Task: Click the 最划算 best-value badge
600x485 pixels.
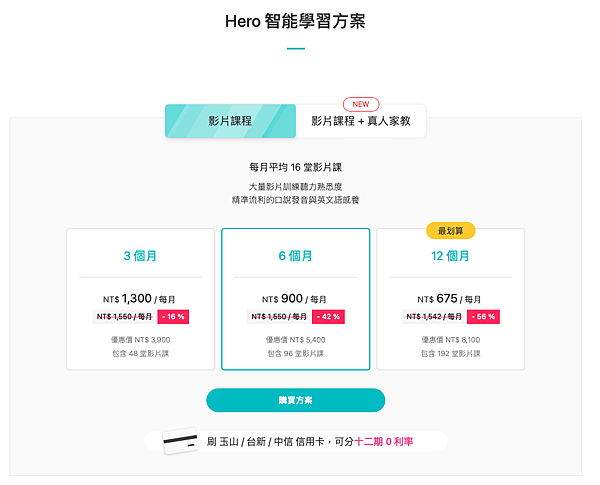Action: (x=450, y=231)
